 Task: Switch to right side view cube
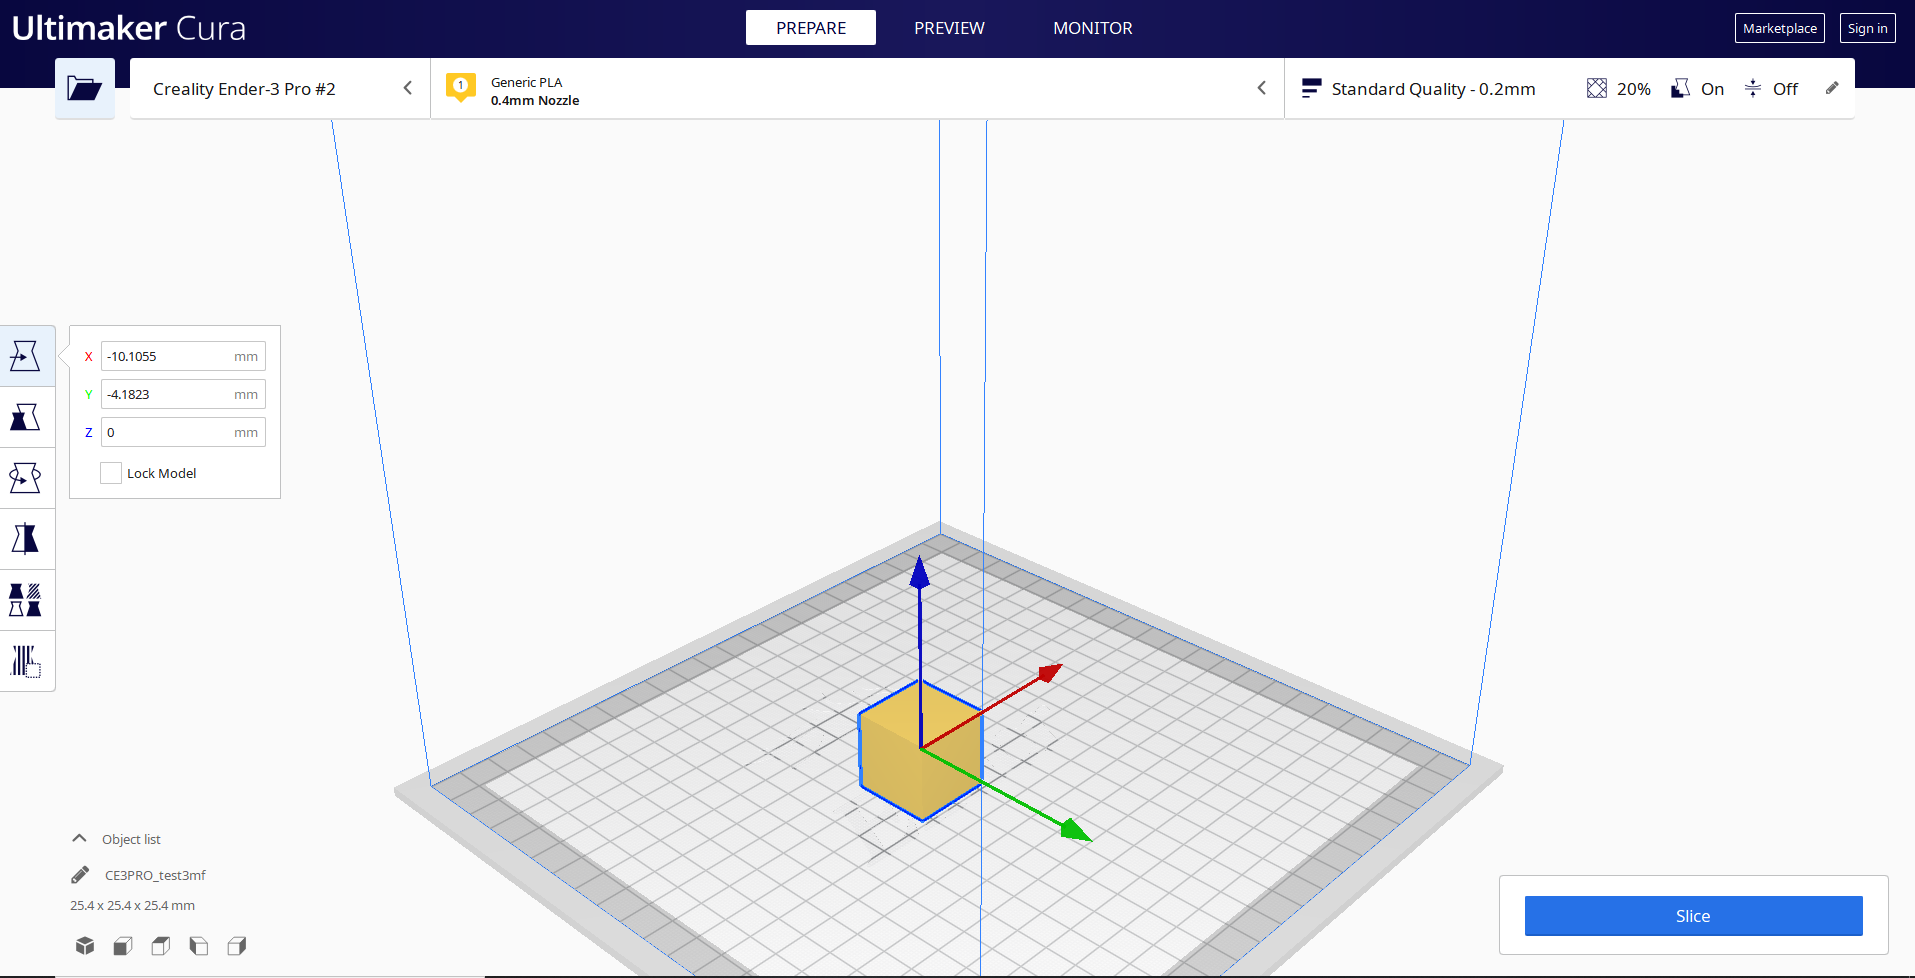[237, 946]
